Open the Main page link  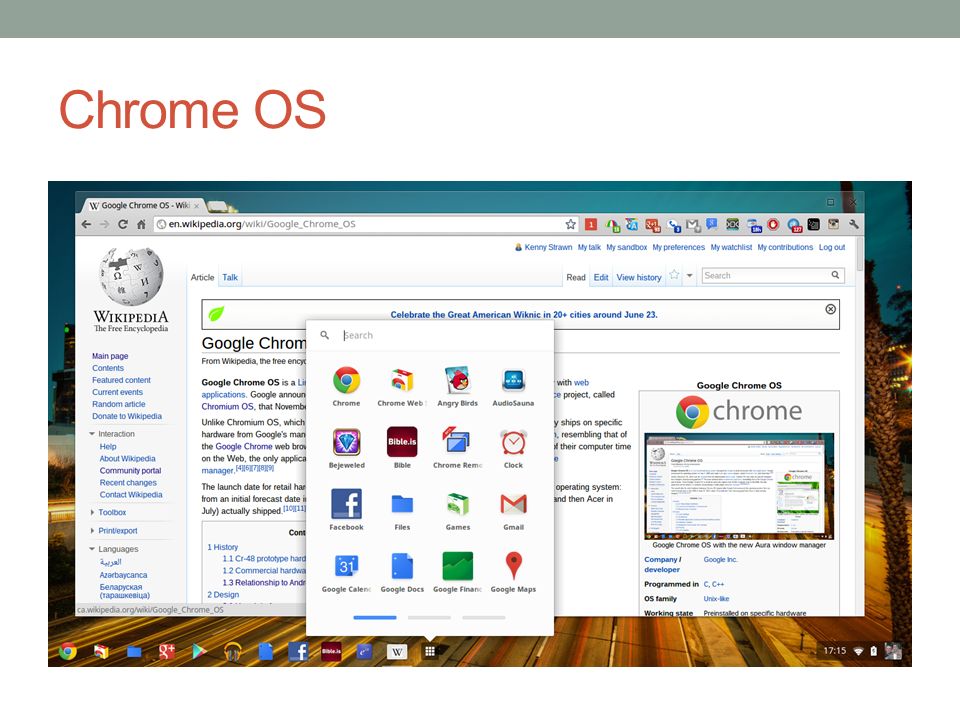point(110,356)
